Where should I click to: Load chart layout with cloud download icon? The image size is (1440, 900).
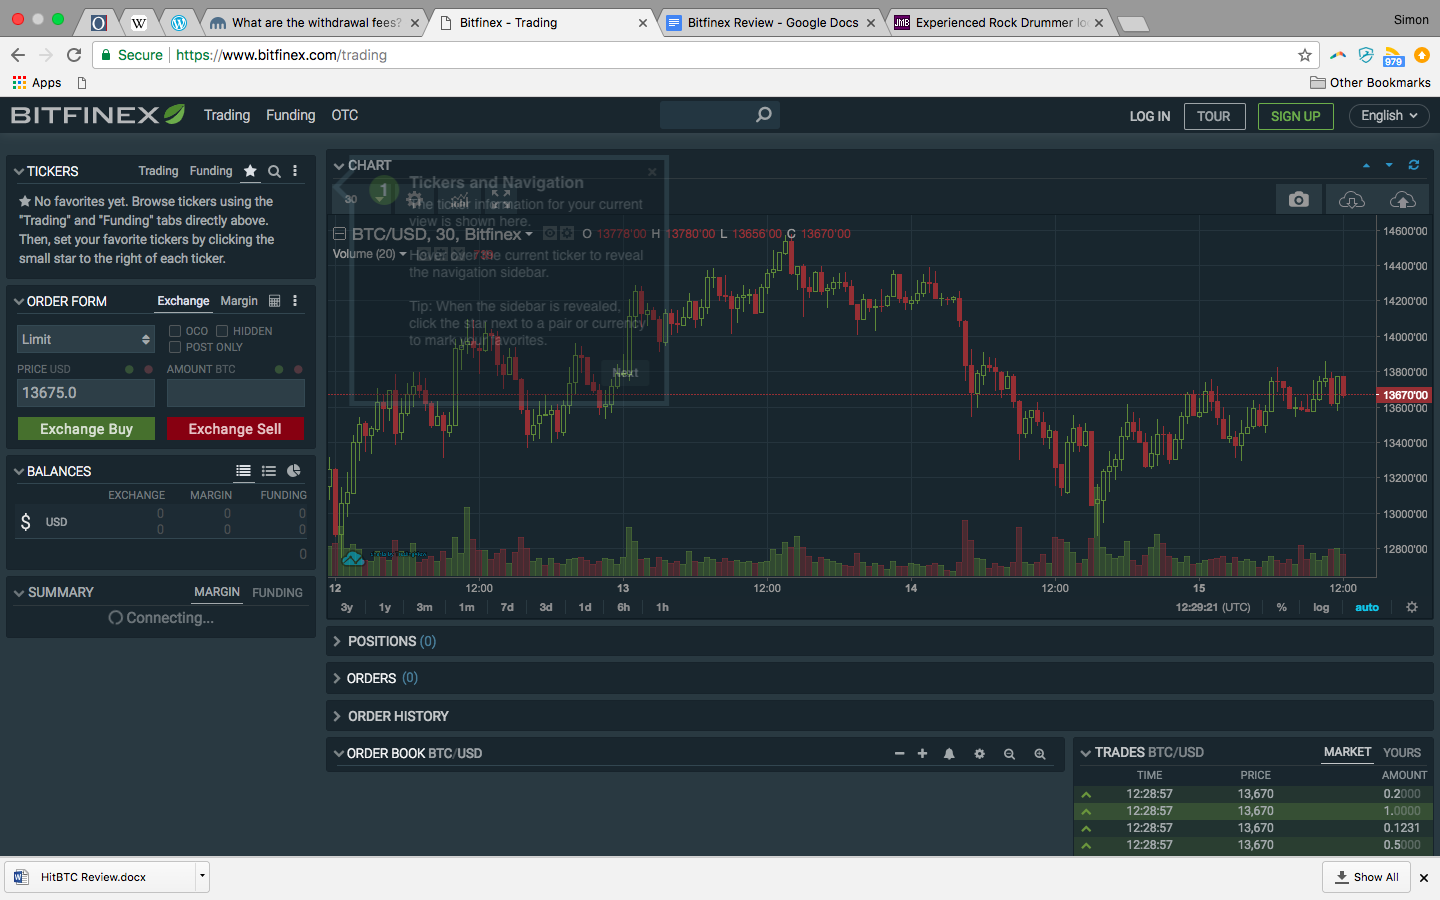point(1351,200)
